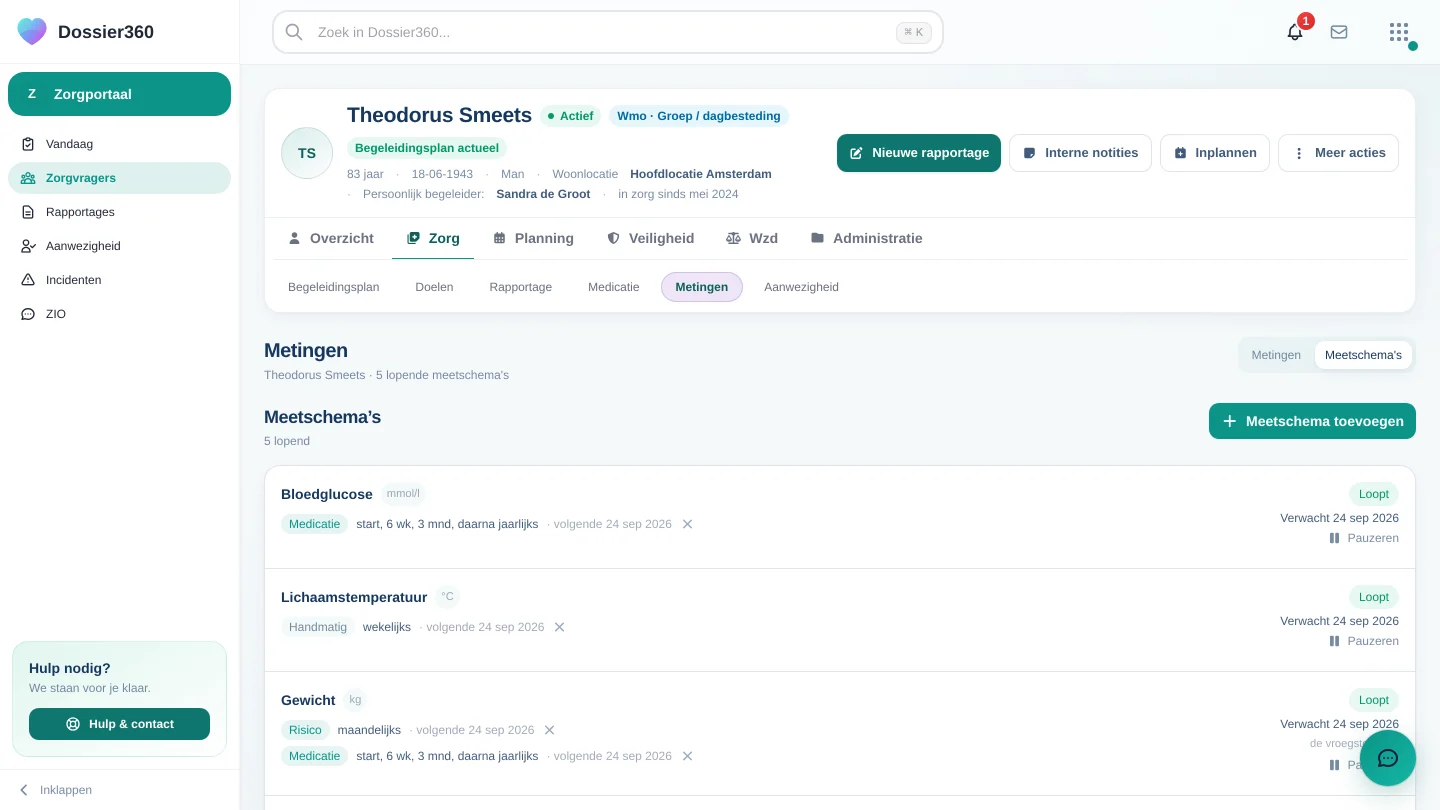Click Hulp & contact button

119,724
